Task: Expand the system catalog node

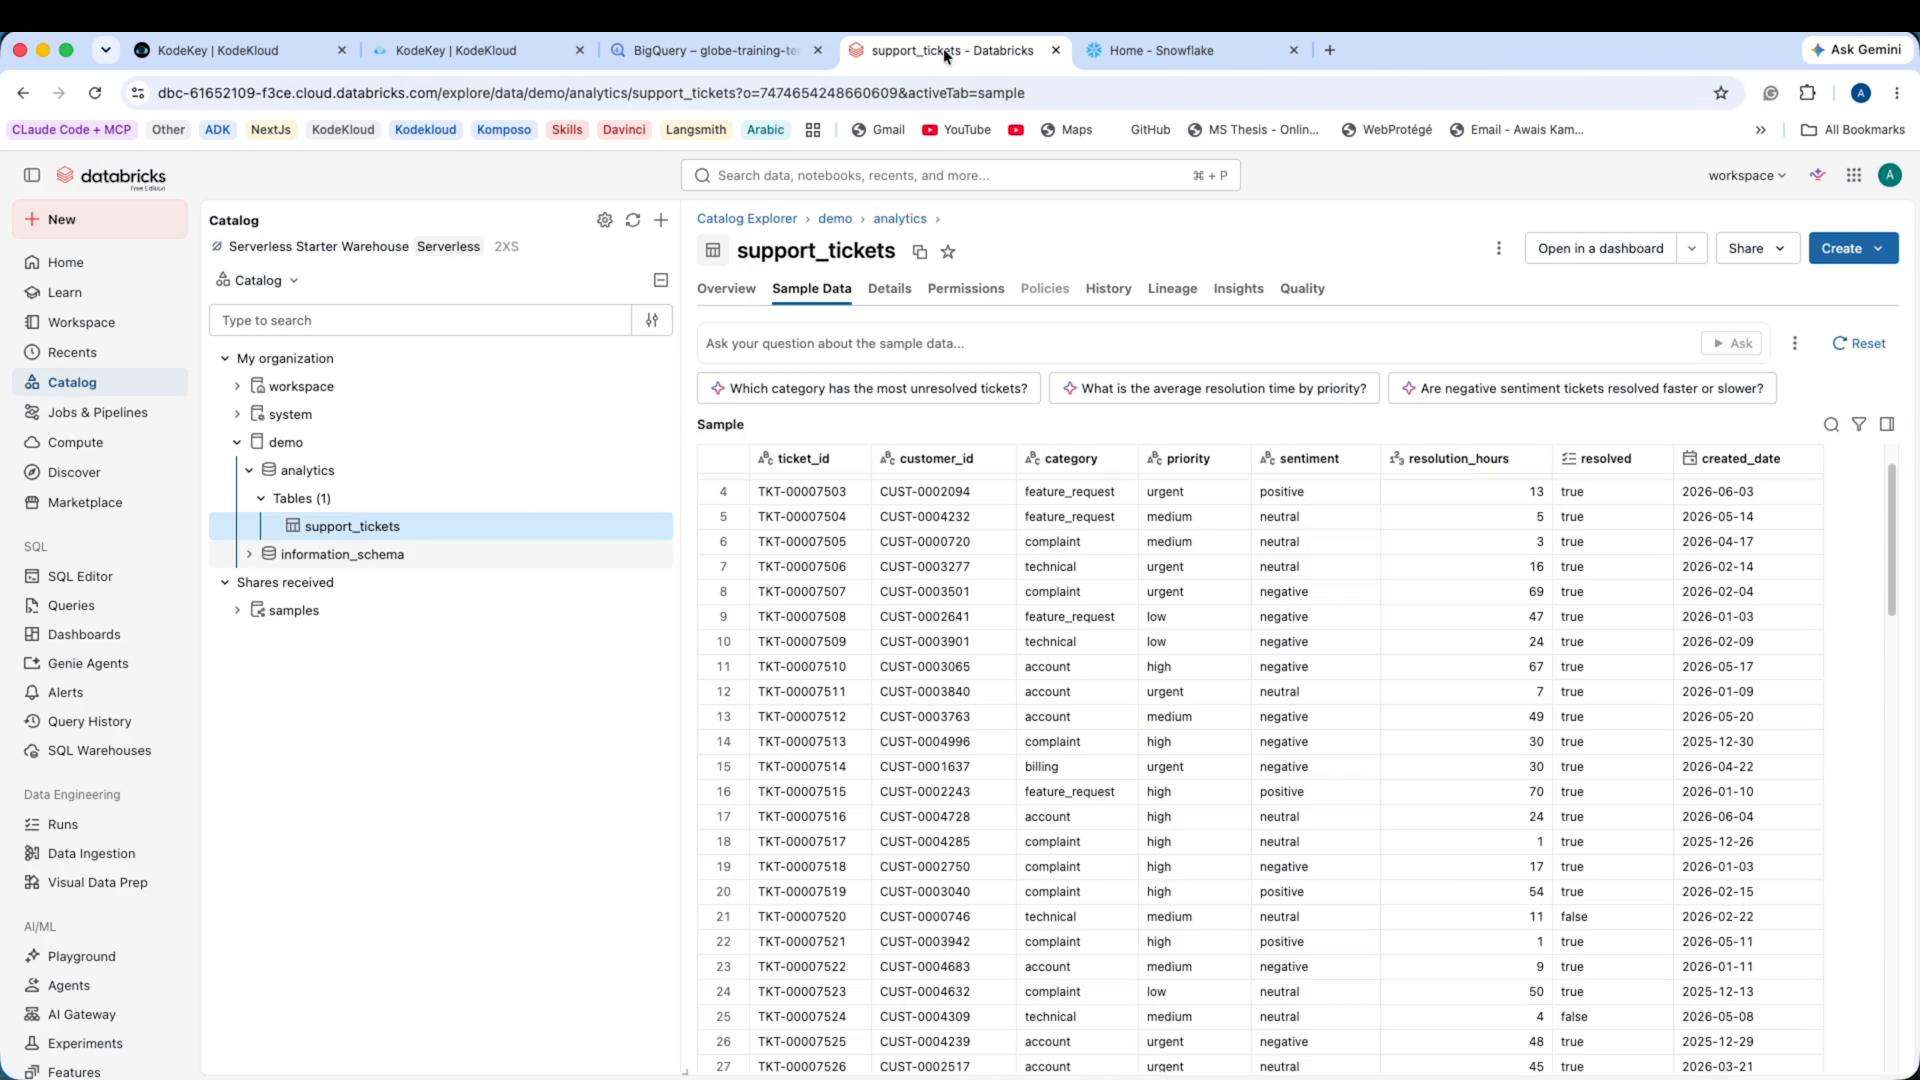Action: pos(237,414)
